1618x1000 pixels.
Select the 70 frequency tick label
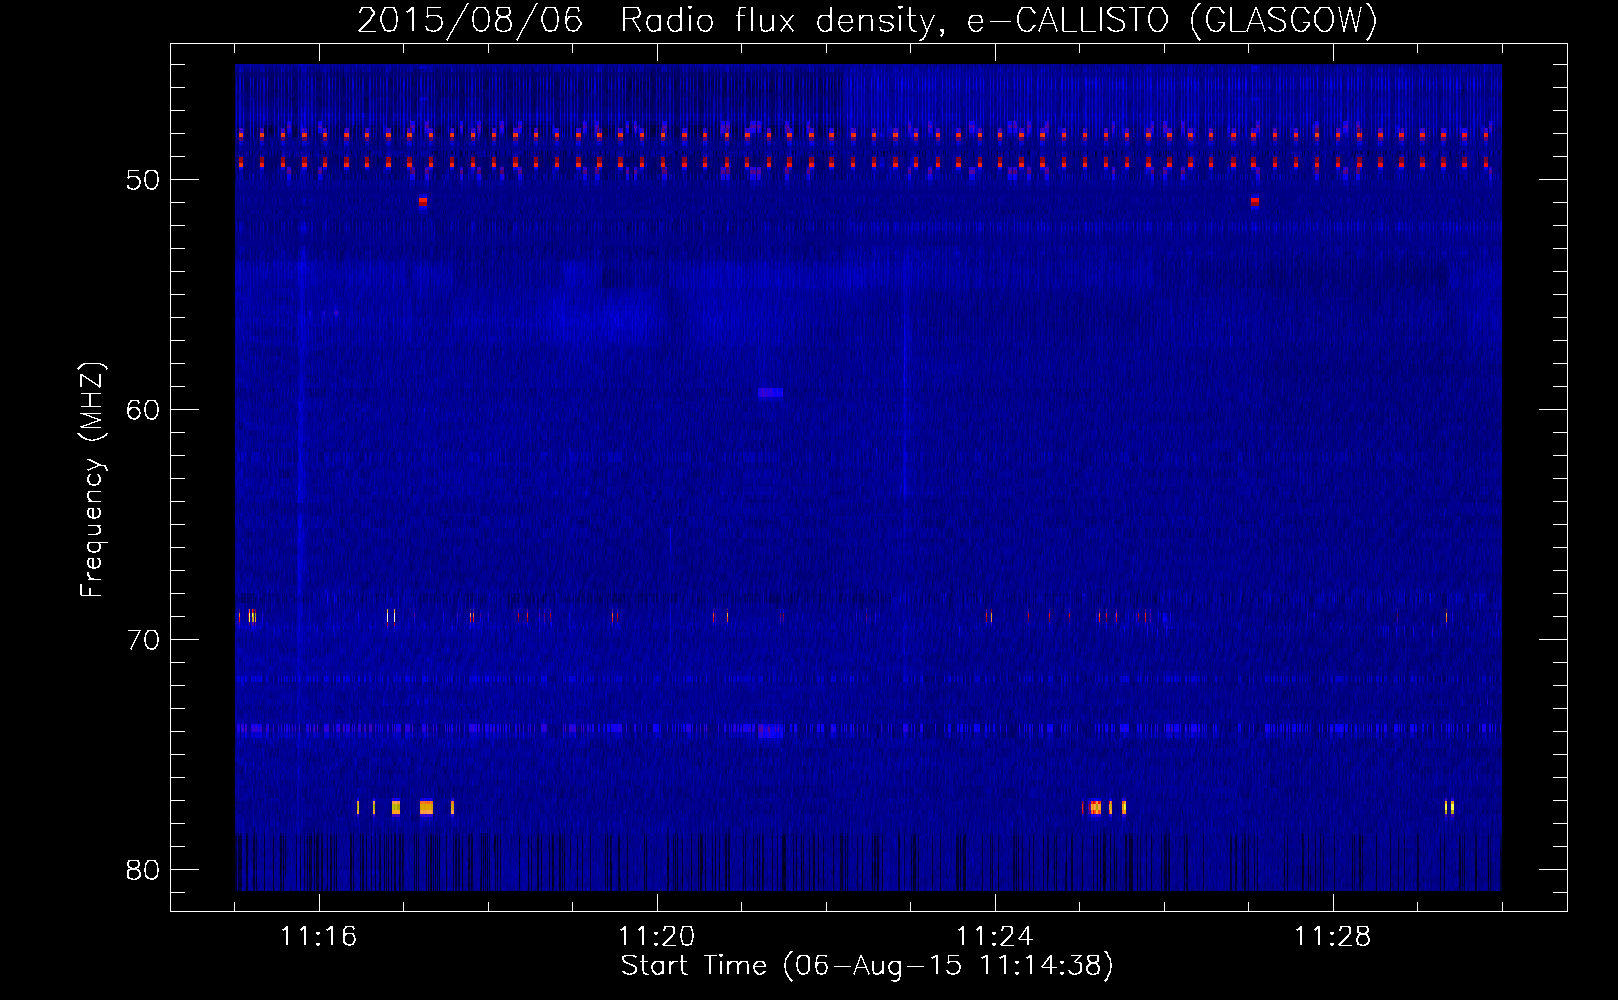pyautogui.click(x=143, y=640)
